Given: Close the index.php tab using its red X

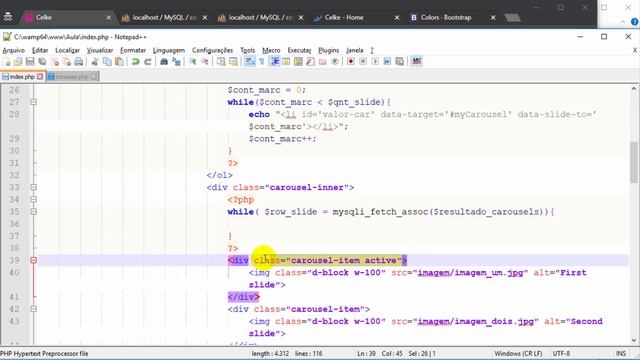Looking at the screenshot, I should point(40,77).
